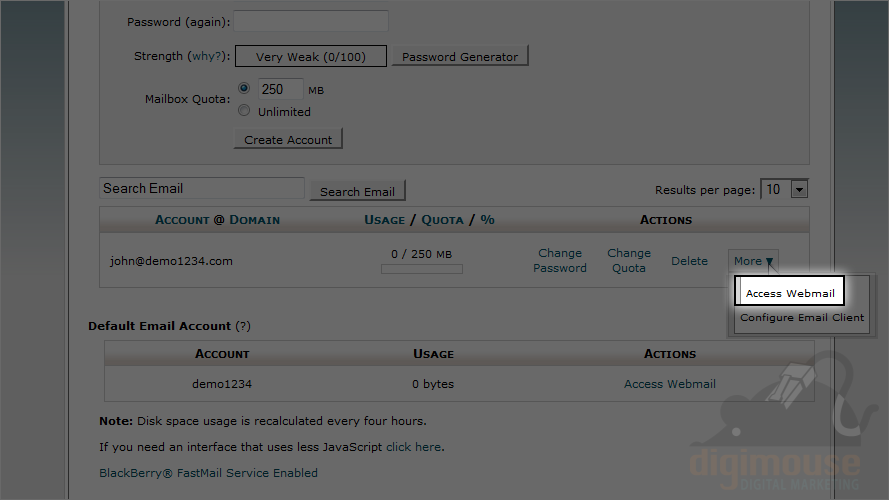
Task: Click Access Webmail for demo1234 default account
Action: (x=670, y=384)
